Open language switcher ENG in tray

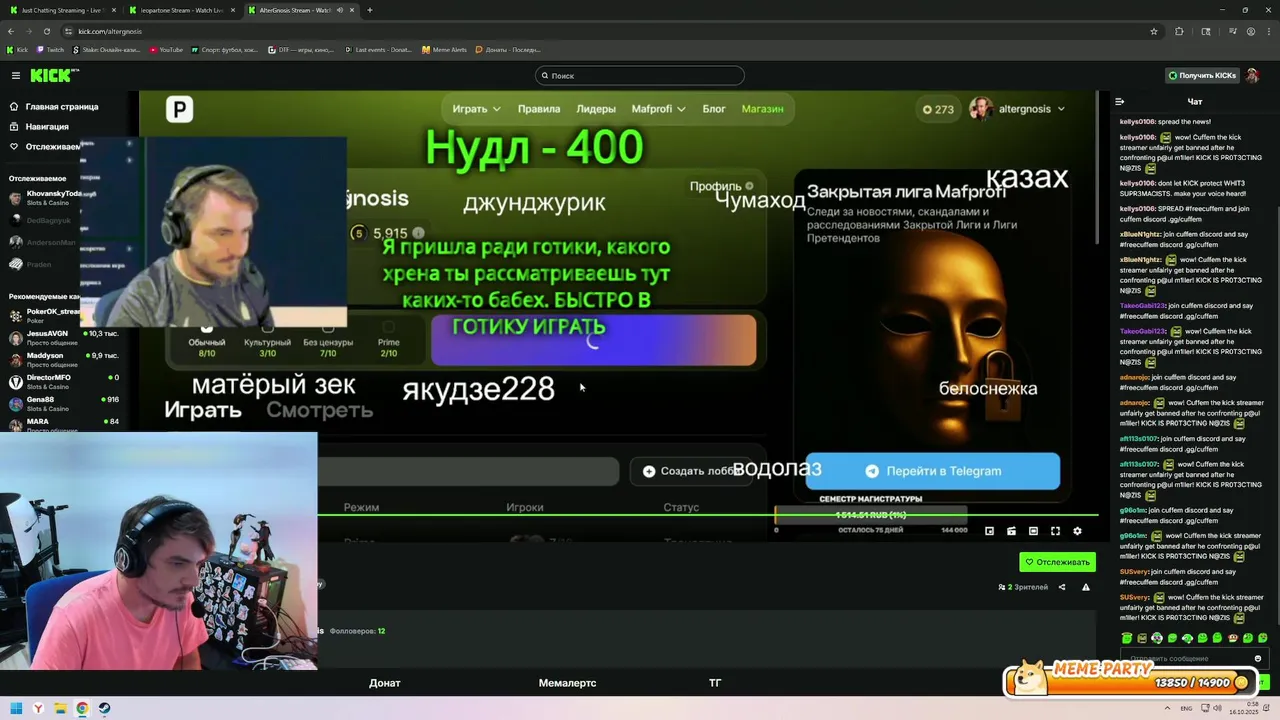point(1187,708)
